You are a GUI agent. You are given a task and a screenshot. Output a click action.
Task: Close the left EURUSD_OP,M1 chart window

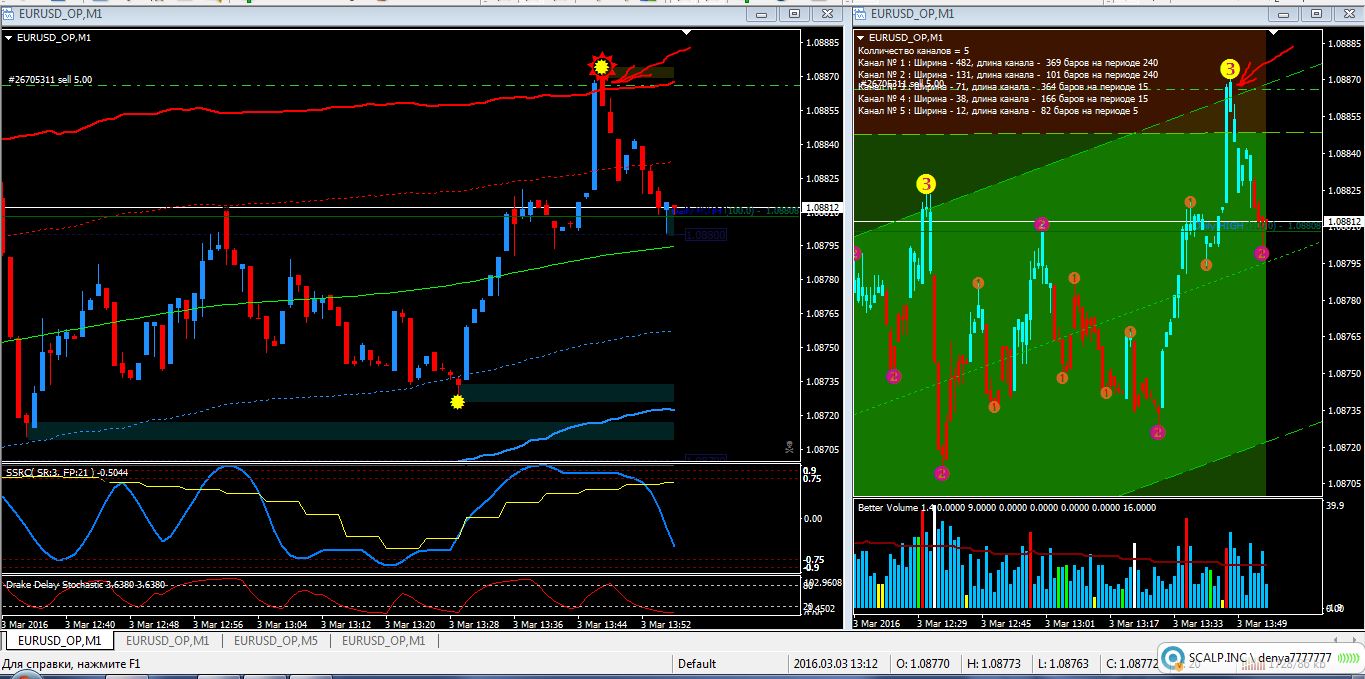tap(827, 14)
